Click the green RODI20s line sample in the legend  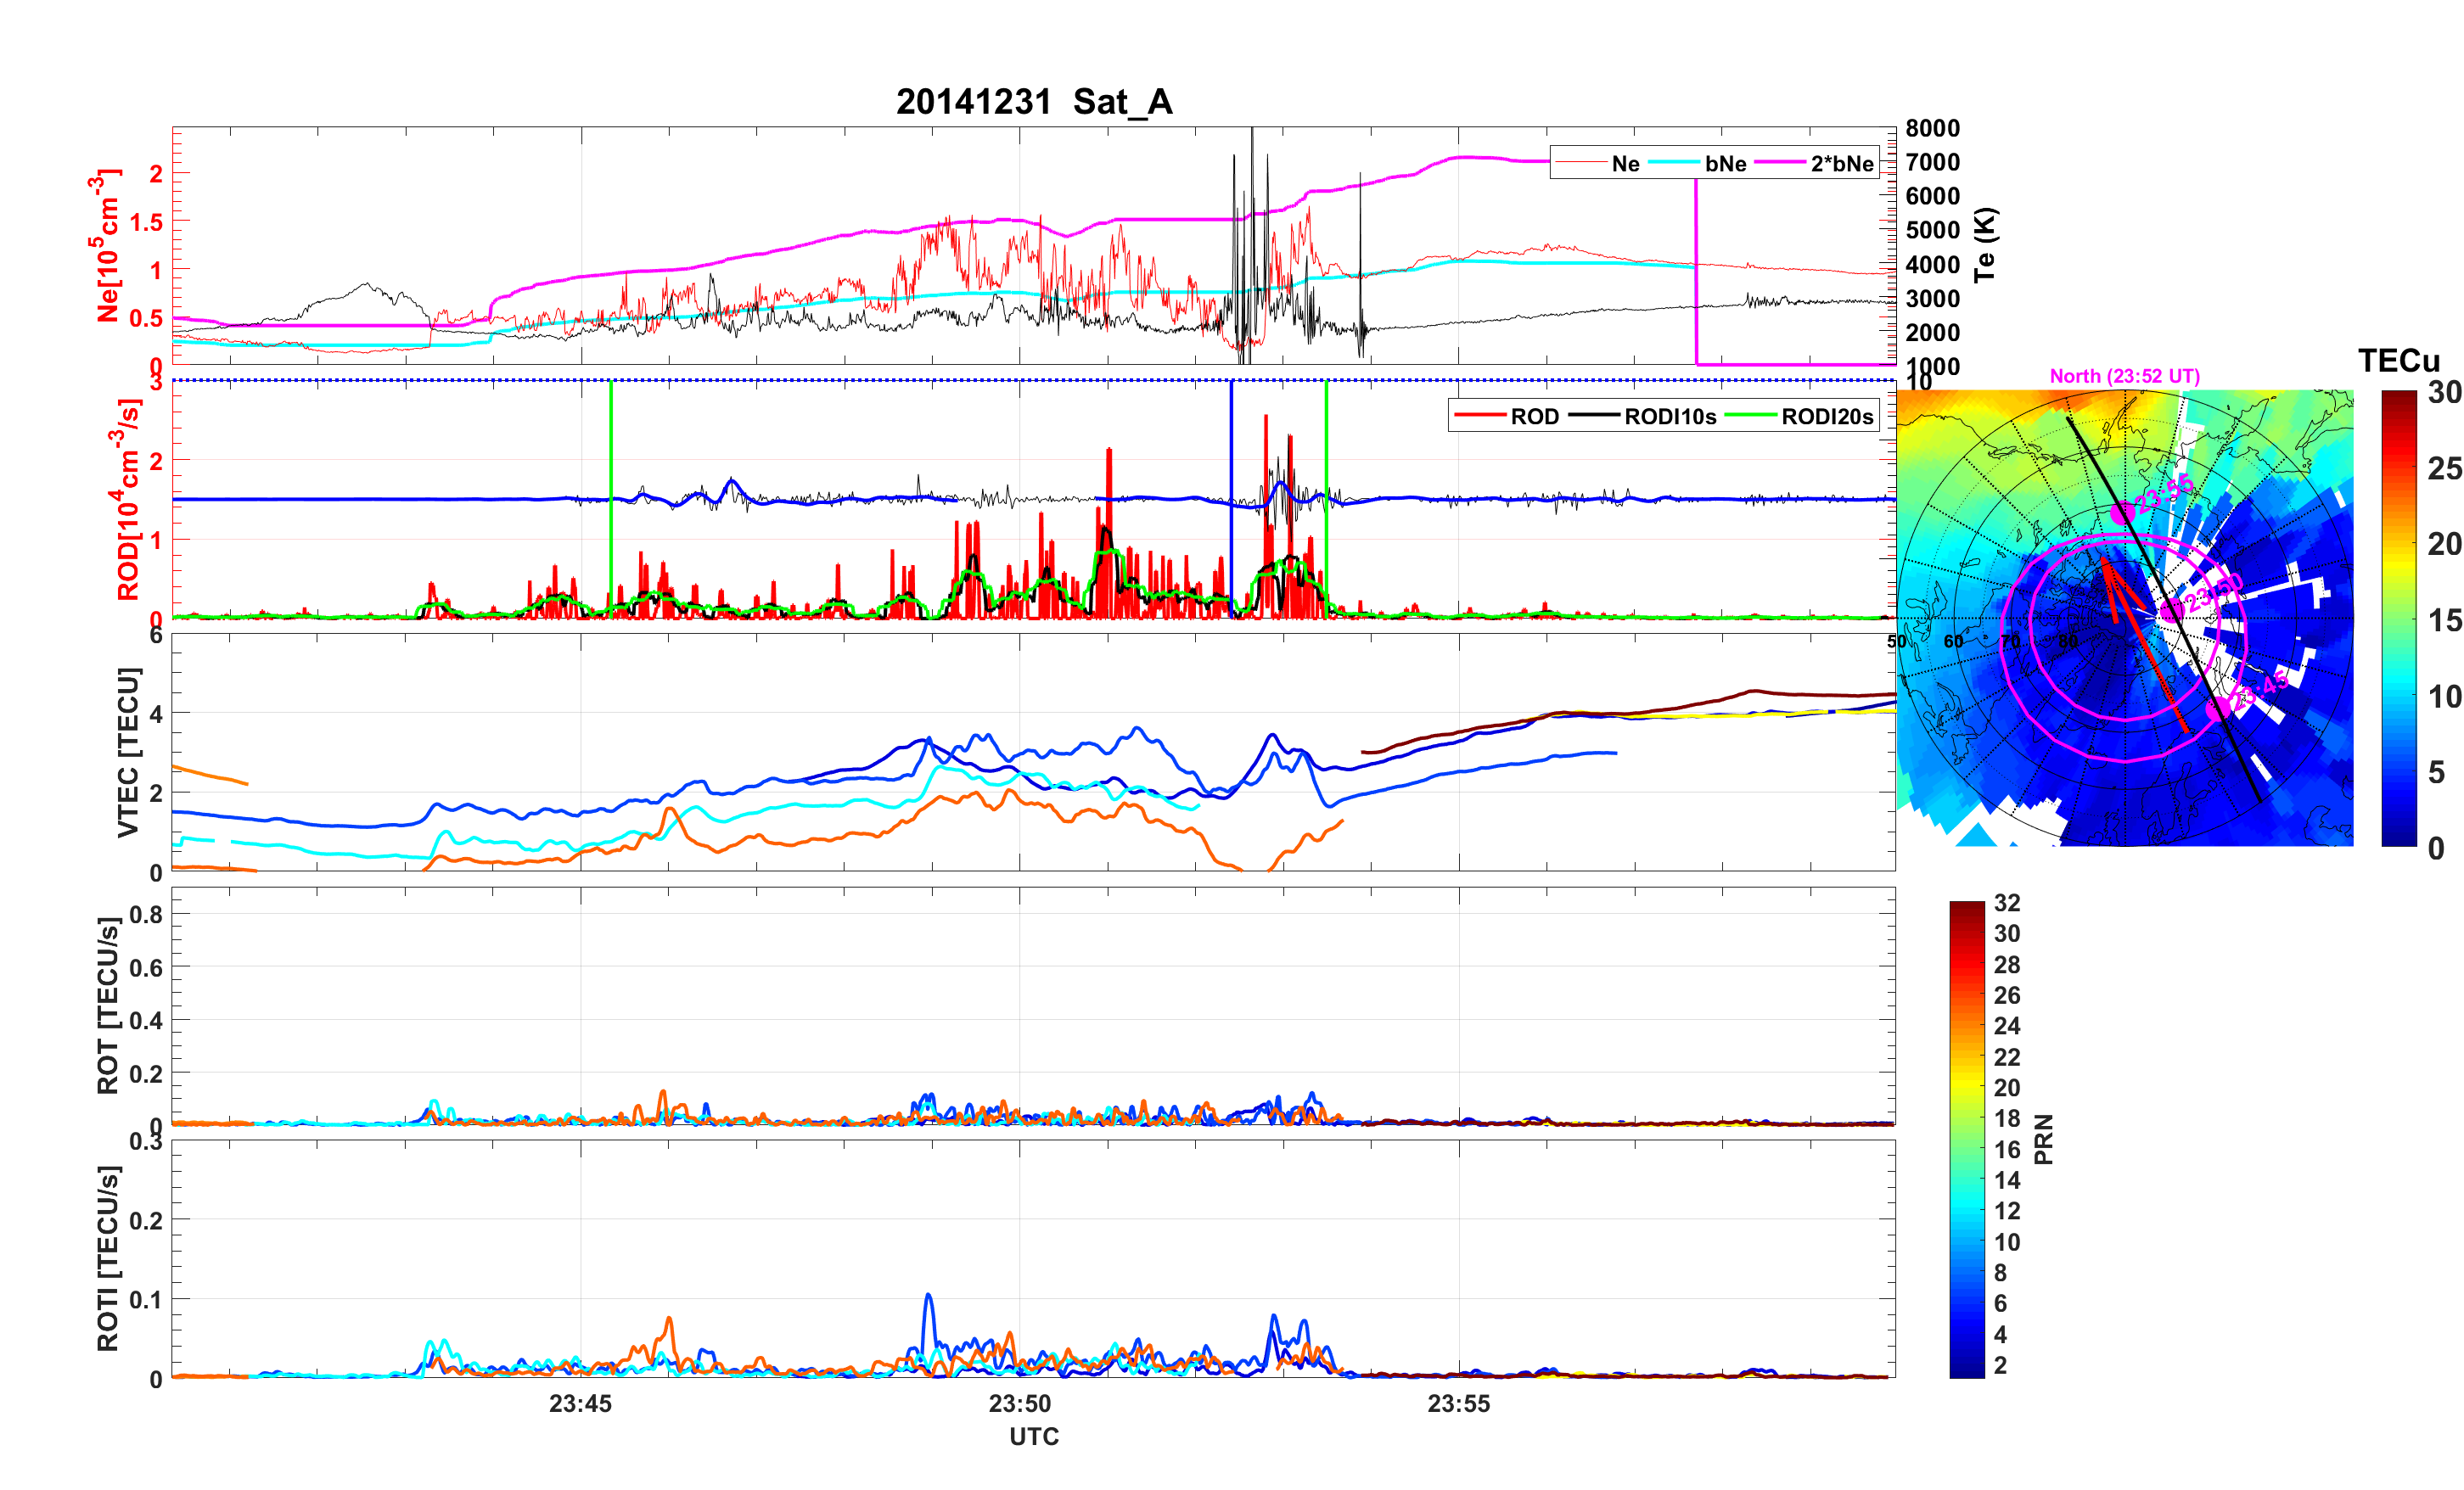tap(1750, 416)
